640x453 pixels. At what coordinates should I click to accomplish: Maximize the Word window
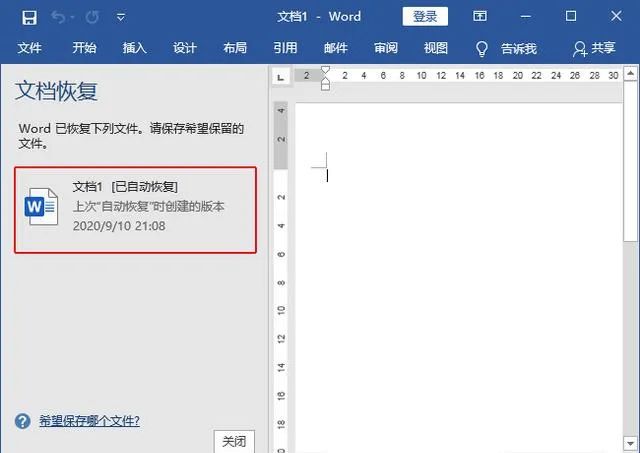[x=571, y=16]
